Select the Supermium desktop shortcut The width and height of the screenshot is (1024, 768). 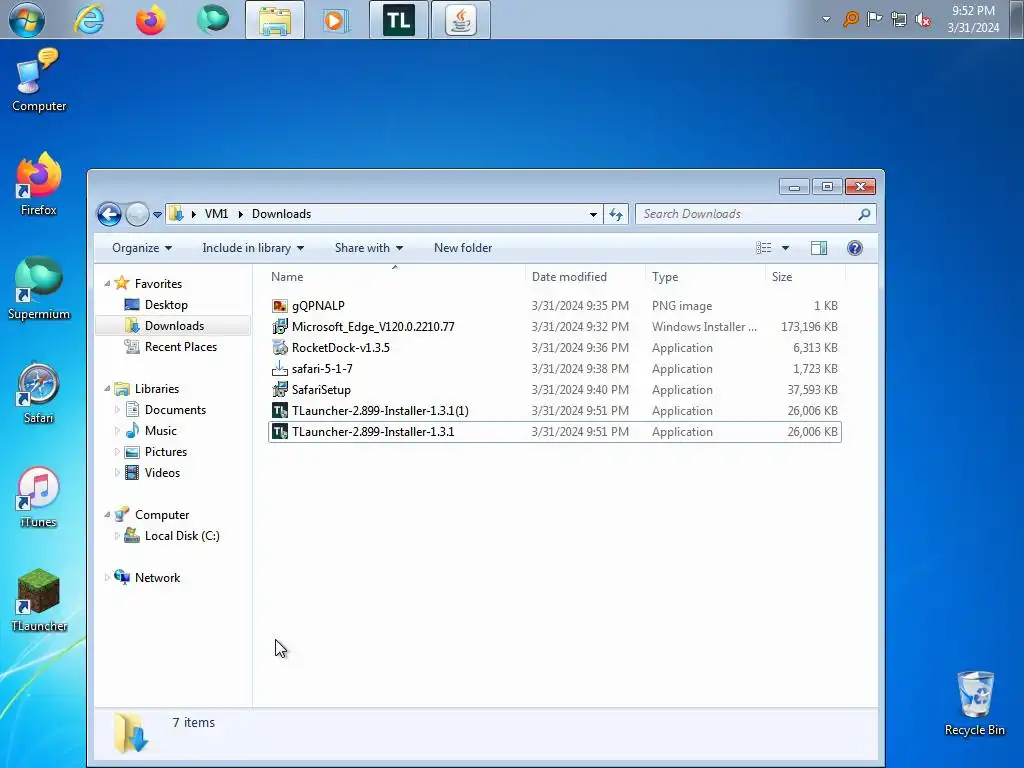click(39, 288)
